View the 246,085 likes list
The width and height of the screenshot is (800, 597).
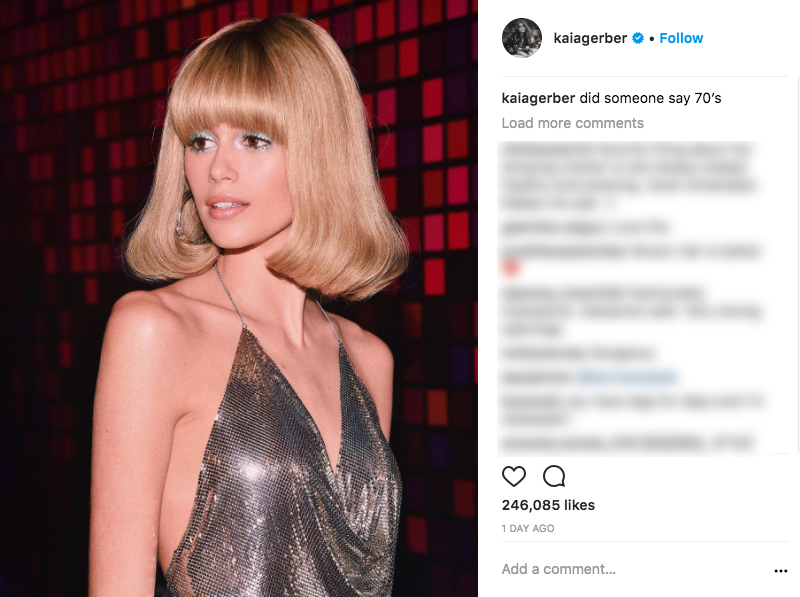click(548, 505)
